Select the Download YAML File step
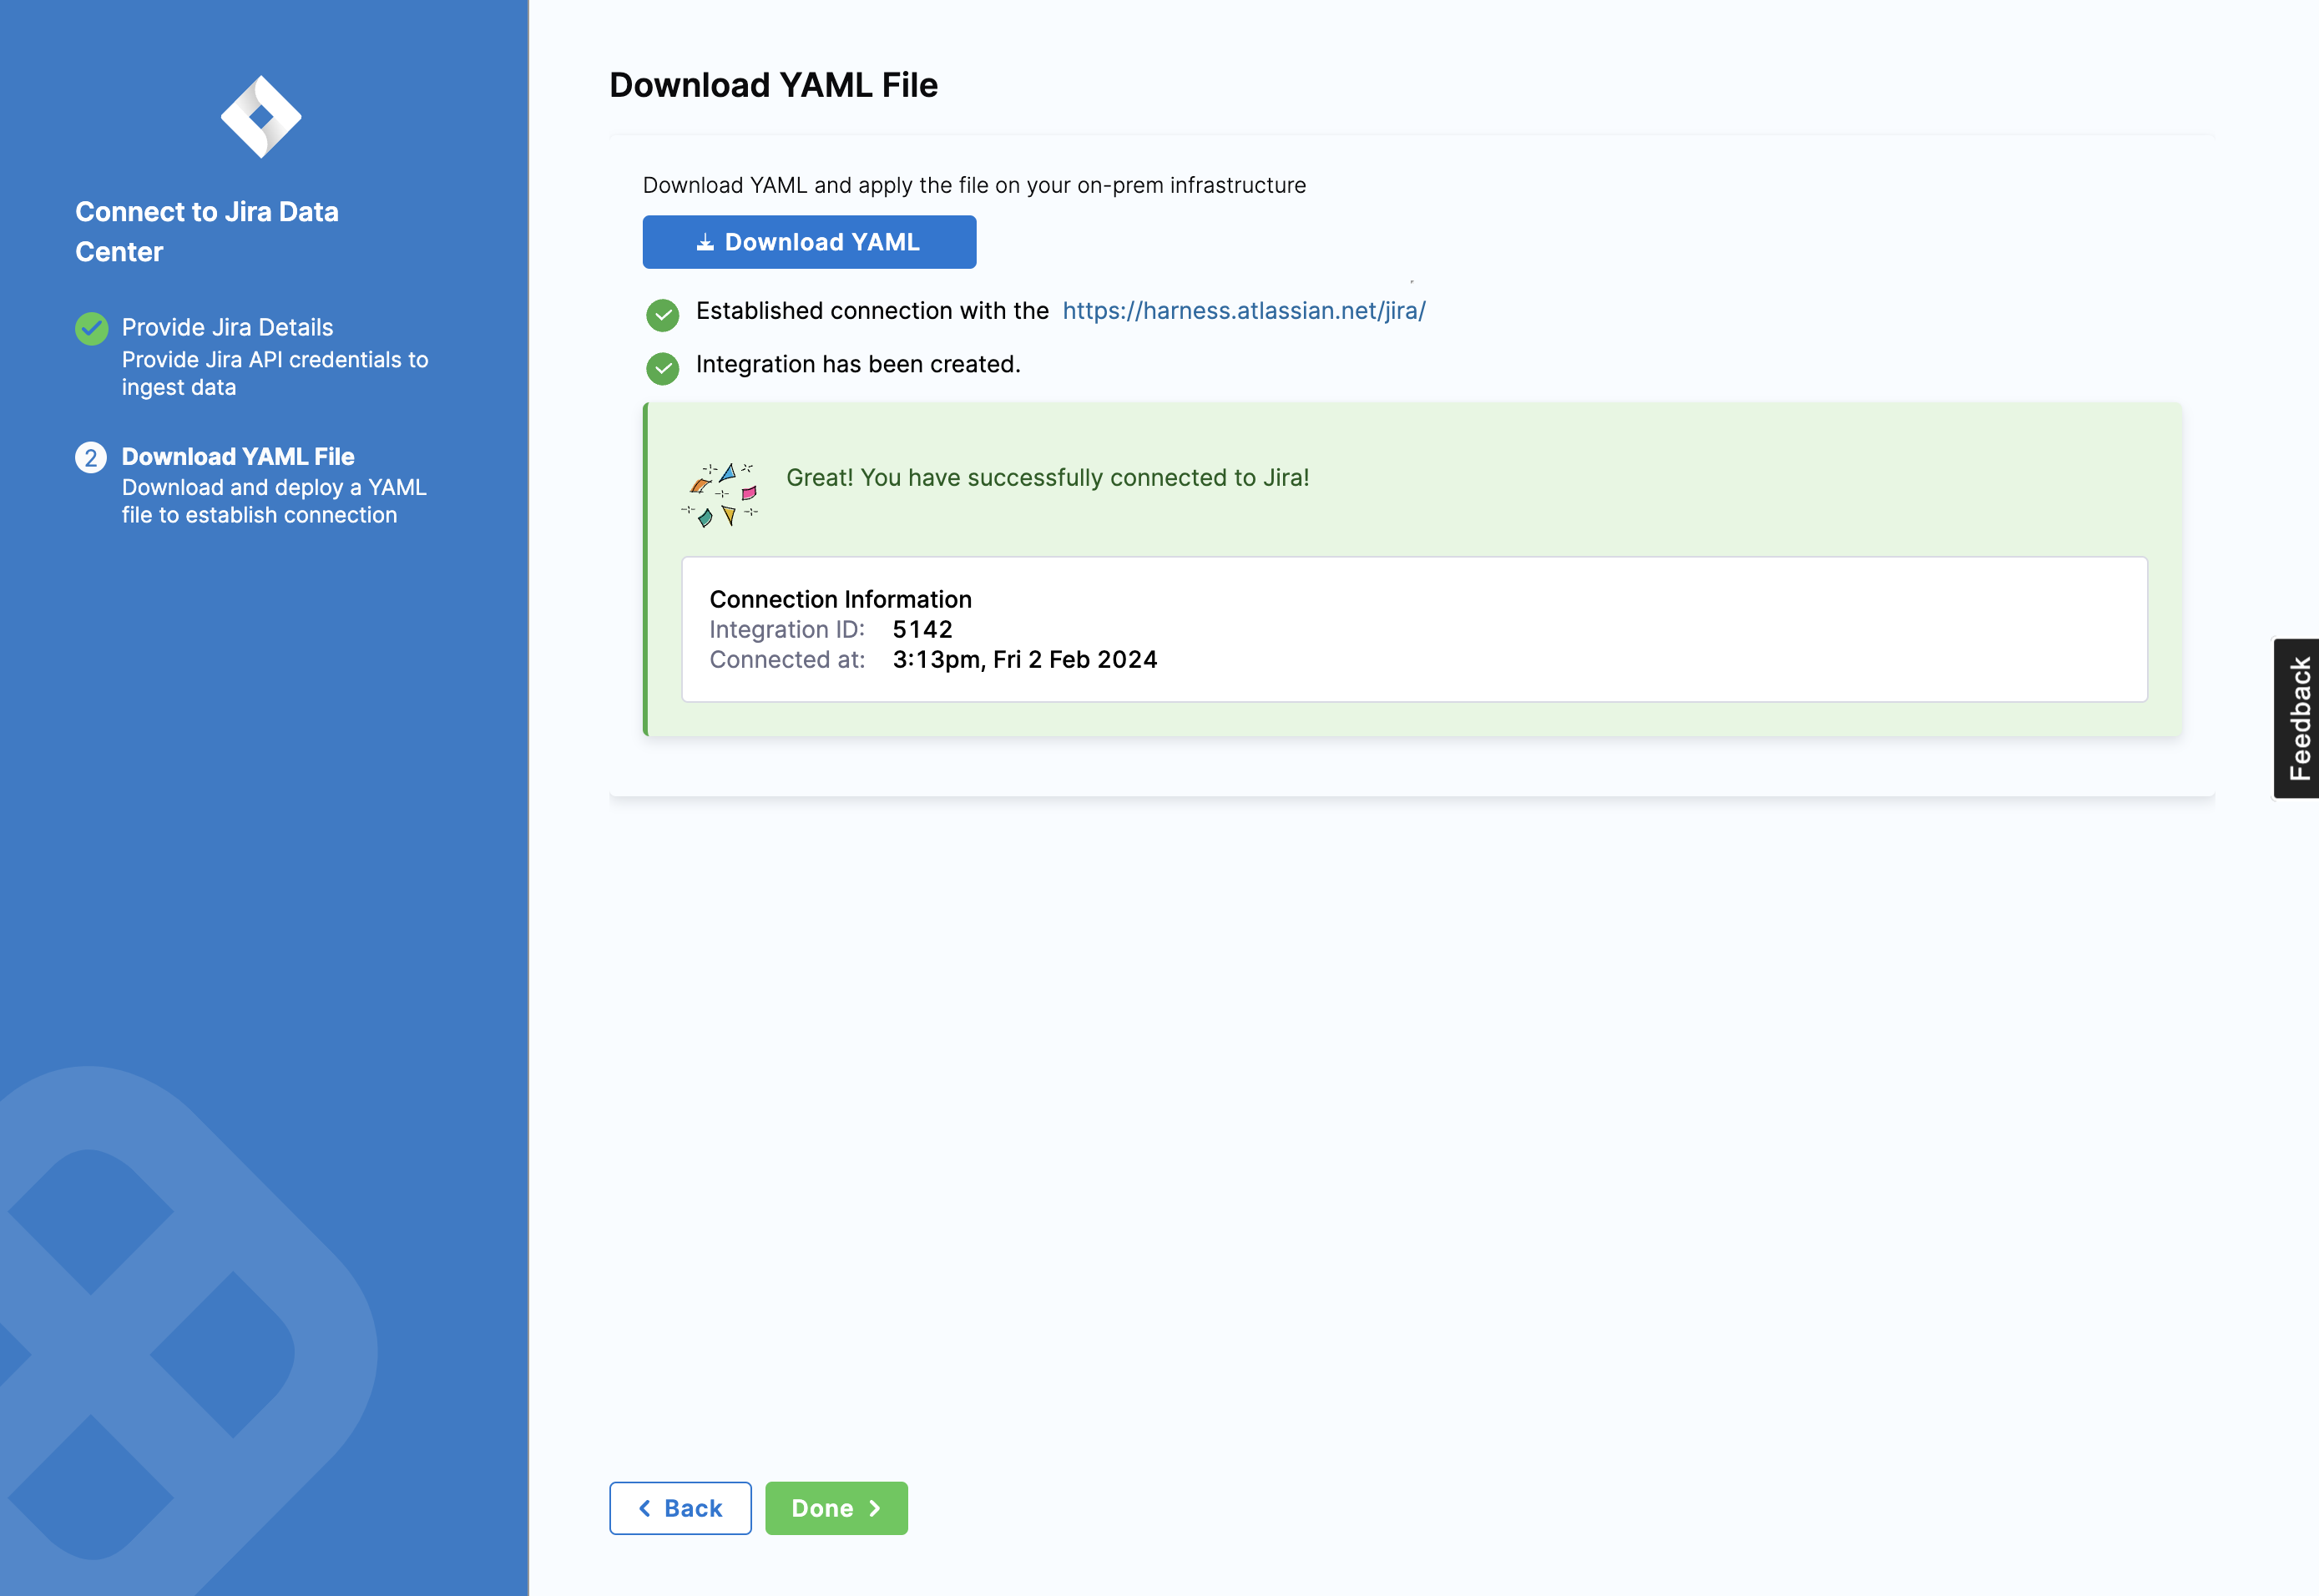The image size is (2319, 1596). click(237, 456)
